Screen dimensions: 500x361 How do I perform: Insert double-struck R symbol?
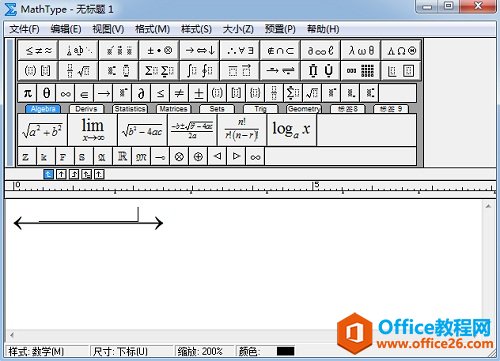[122, 156]
